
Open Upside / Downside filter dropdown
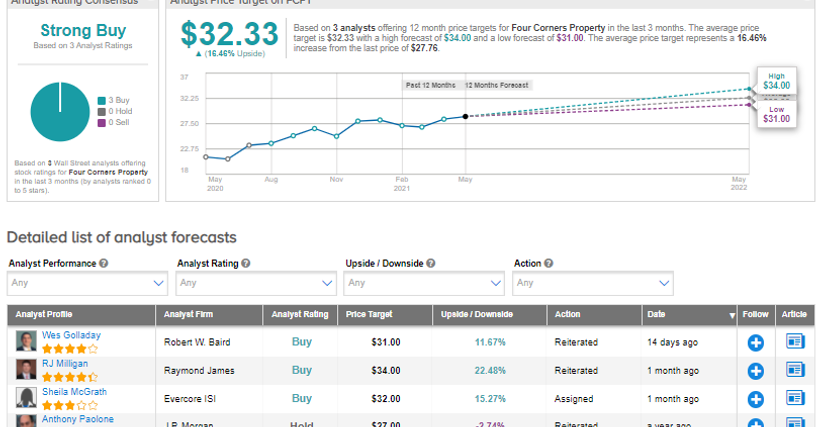click(424, 283)
